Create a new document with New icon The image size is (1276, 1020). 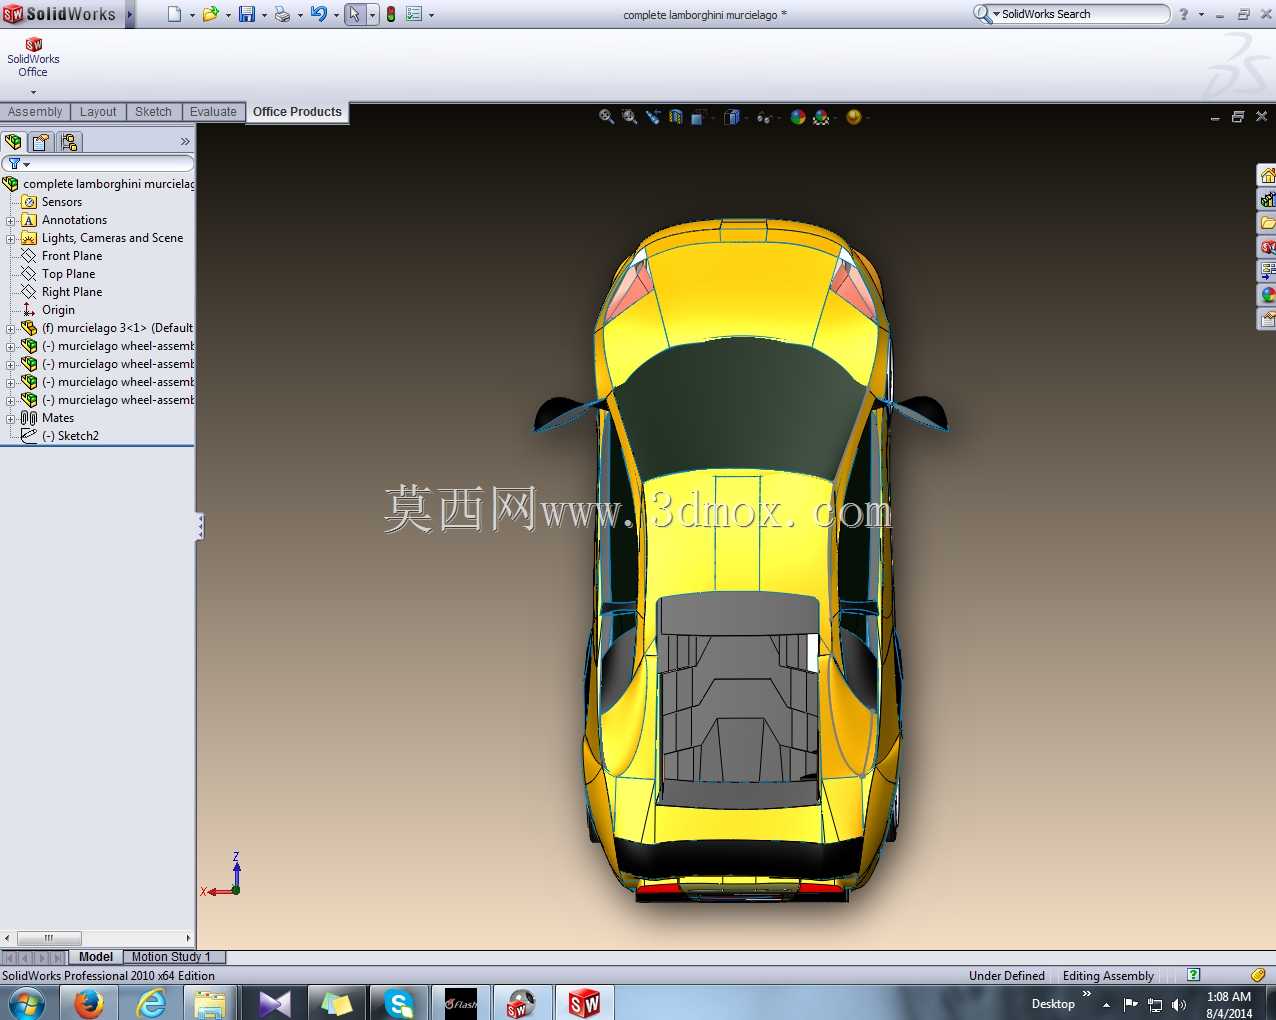(175, 14)
